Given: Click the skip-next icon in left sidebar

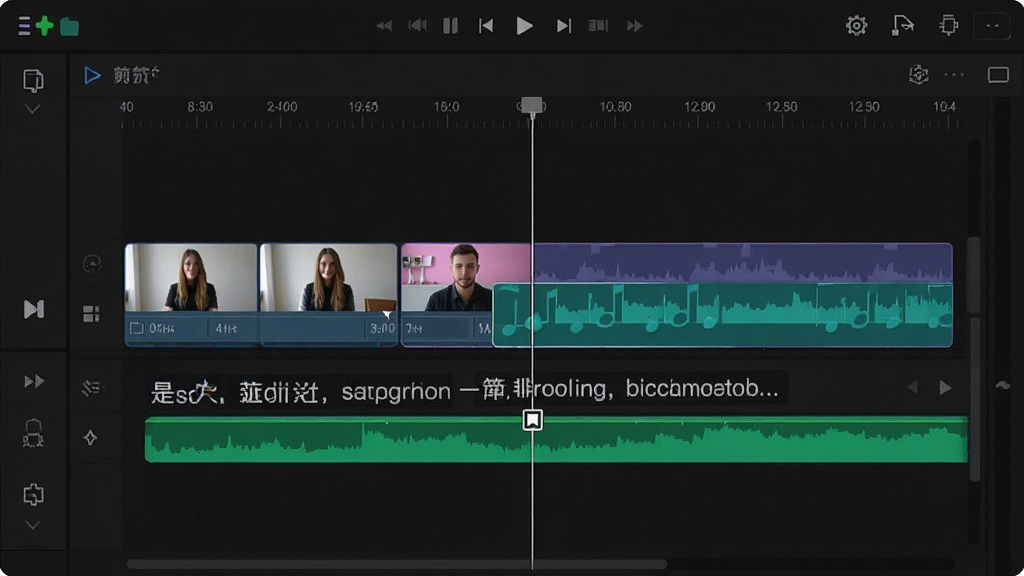Looking at the screenshot, I should pos(34,309).
